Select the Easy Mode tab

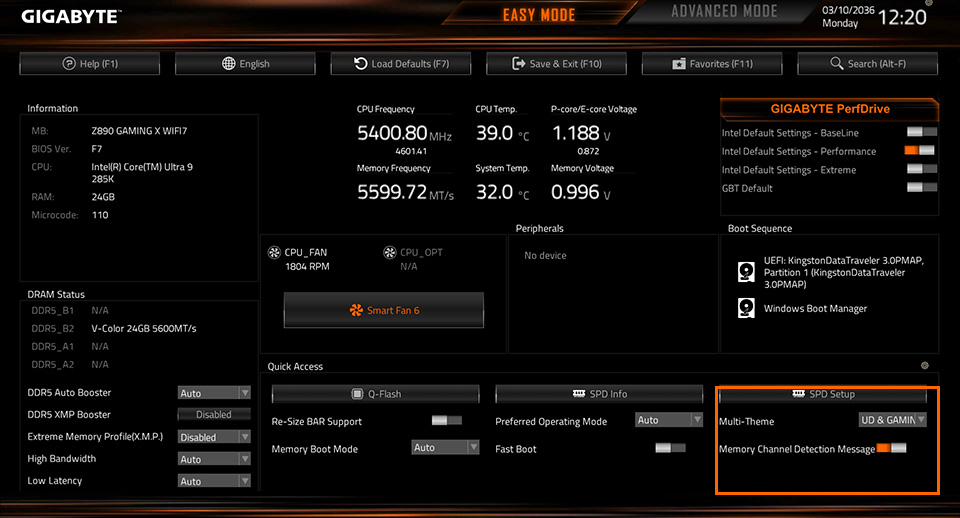(539, 15)
